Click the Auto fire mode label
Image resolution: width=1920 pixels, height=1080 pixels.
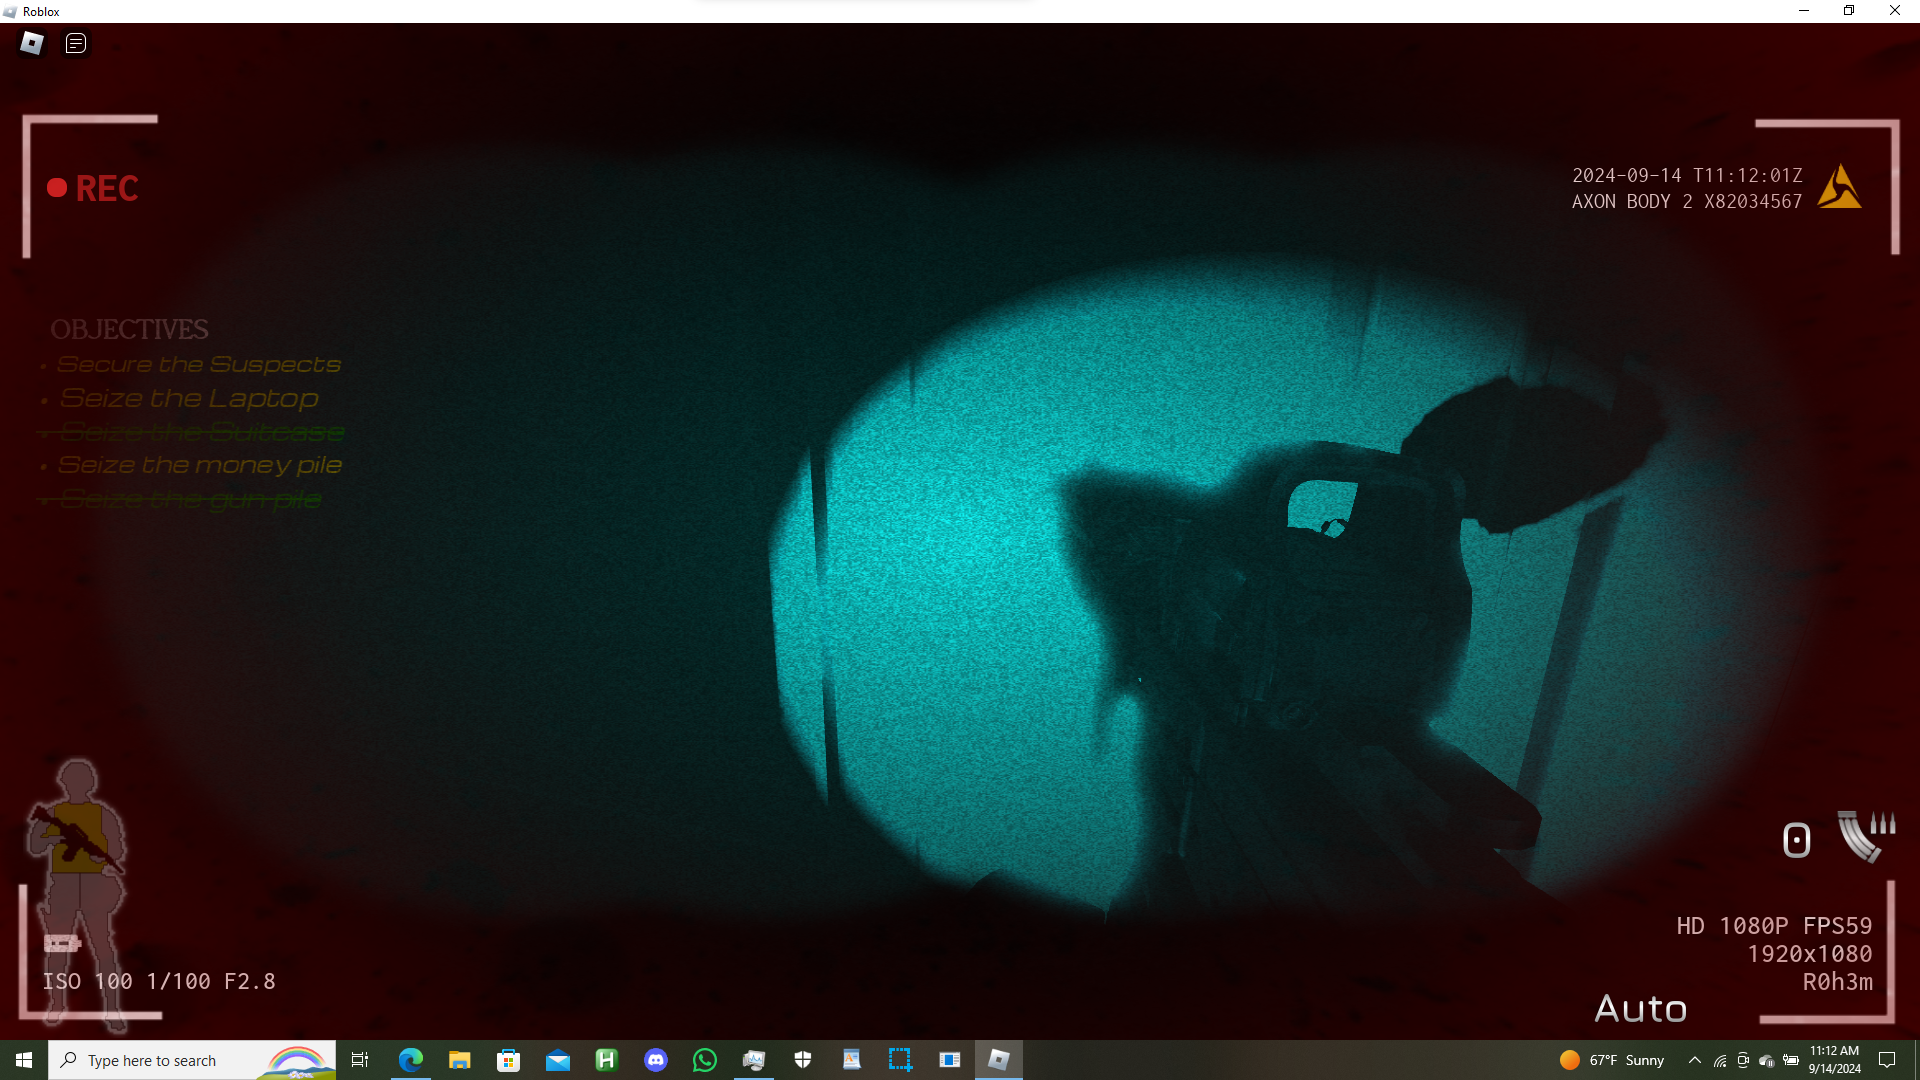click(1640, 1009)
